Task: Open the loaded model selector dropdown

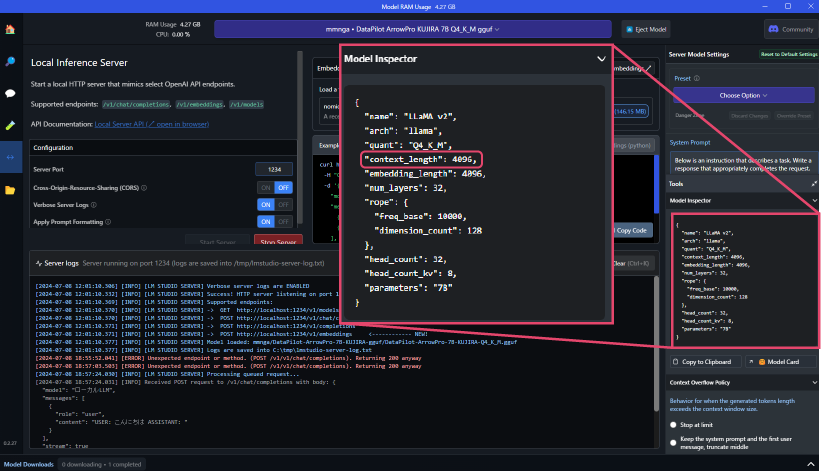Action: click(414, 29)
